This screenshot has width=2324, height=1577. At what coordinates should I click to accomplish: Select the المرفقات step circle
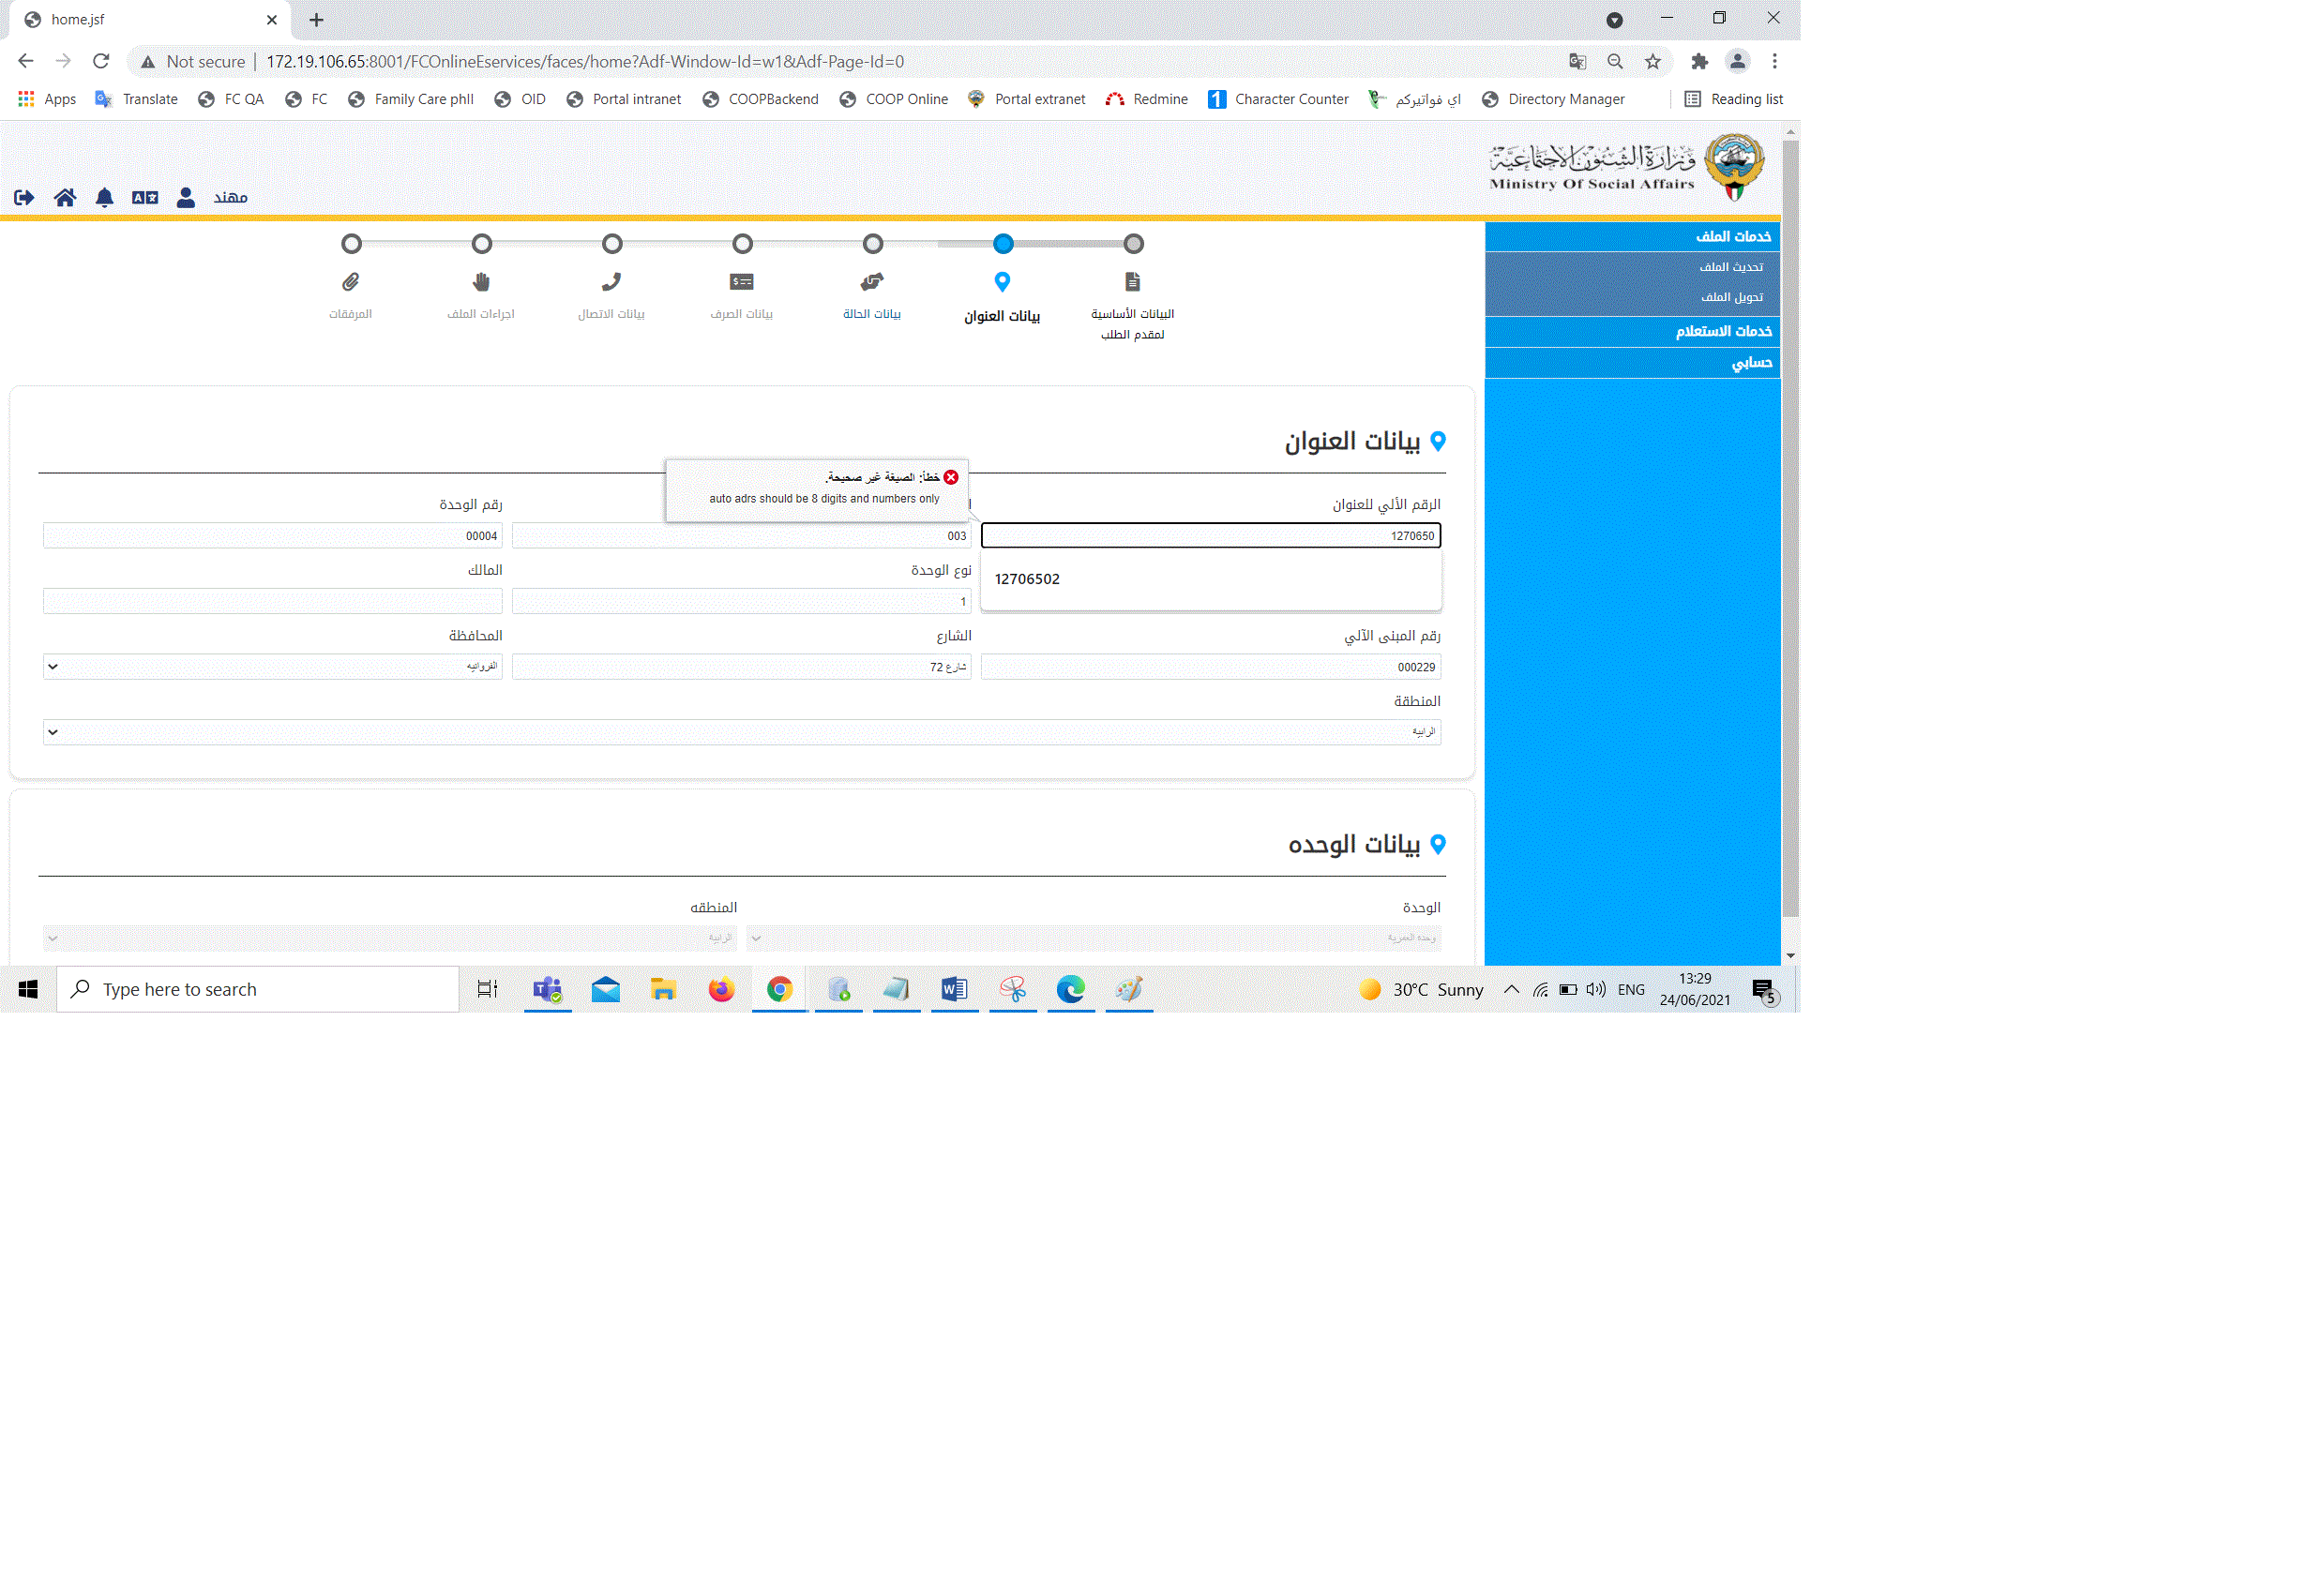[351, 244]
